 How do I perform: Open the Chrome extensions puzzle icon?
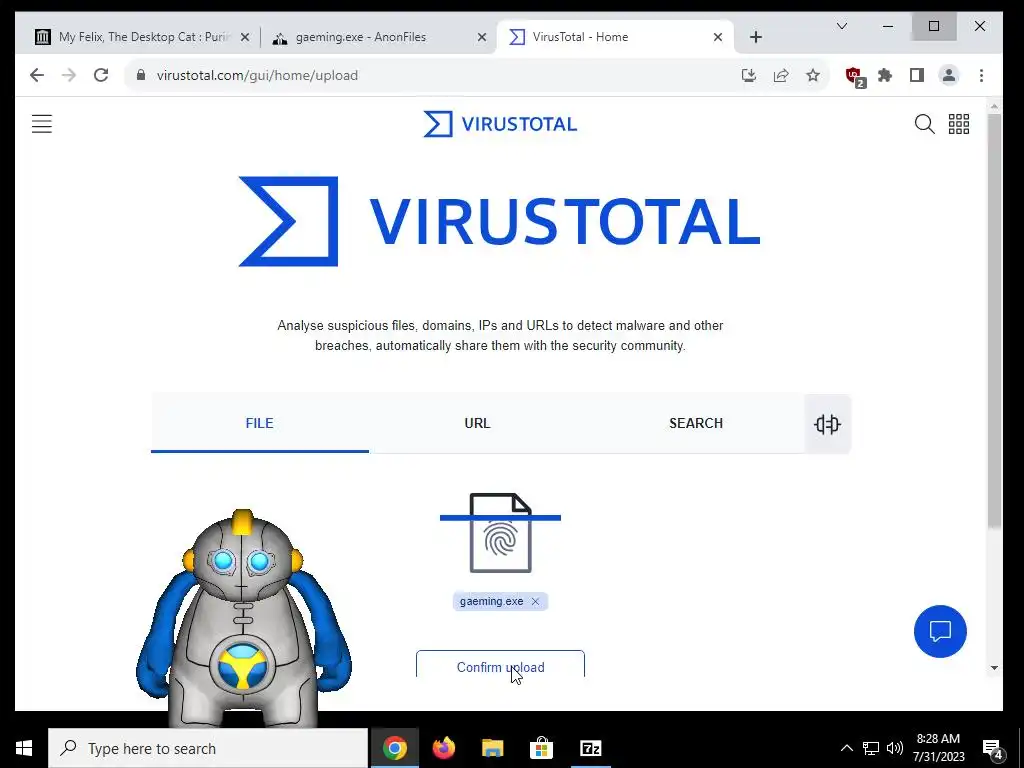885,76
